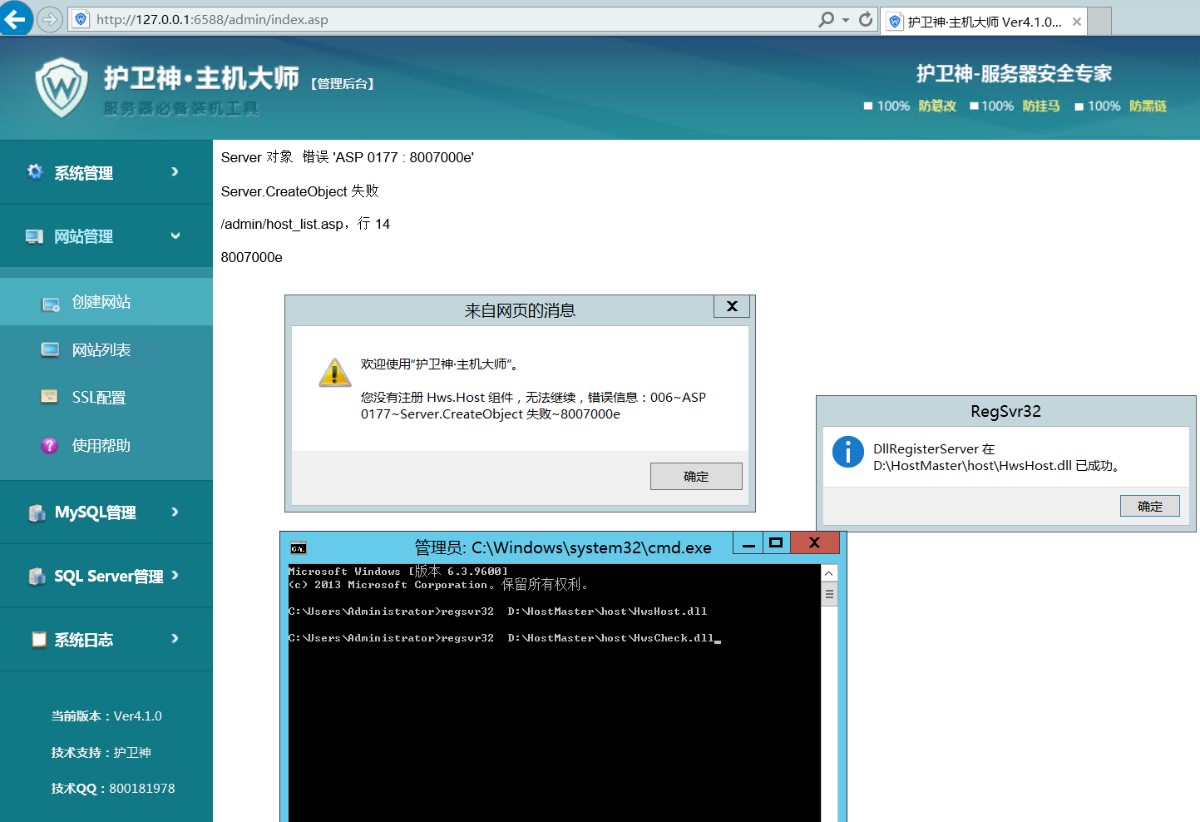Click the SSL配置 sidebar icon

tap(50, 397)
